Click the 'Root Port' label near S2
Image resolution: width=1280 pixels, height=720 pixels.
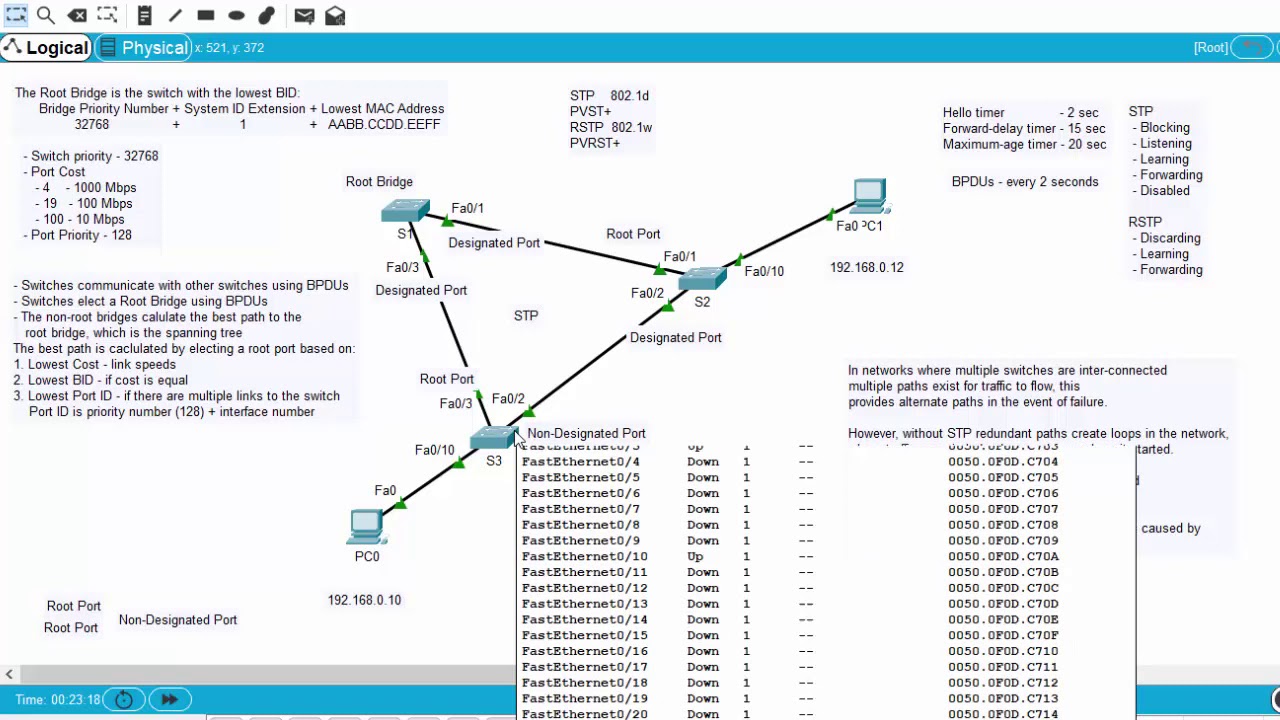[x=633, y=233]
